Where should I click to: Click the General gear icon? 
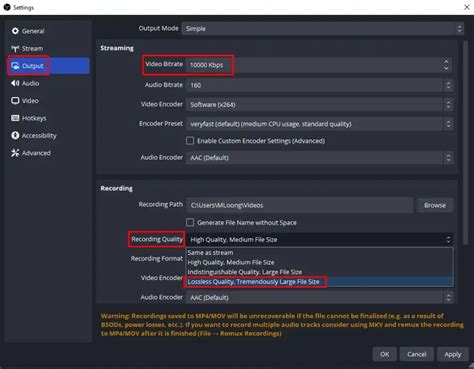click(15, 31)
